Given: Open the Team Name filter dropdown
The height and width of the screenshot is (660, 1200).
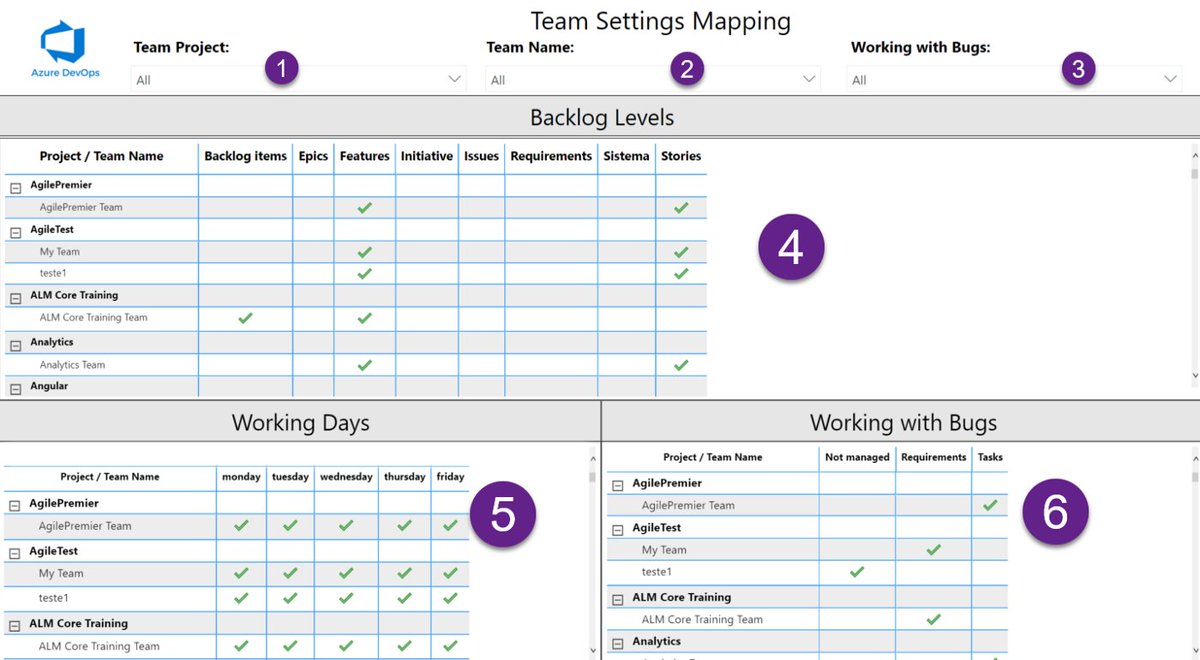Looking at the screenshot, I should tap(808, 78).
